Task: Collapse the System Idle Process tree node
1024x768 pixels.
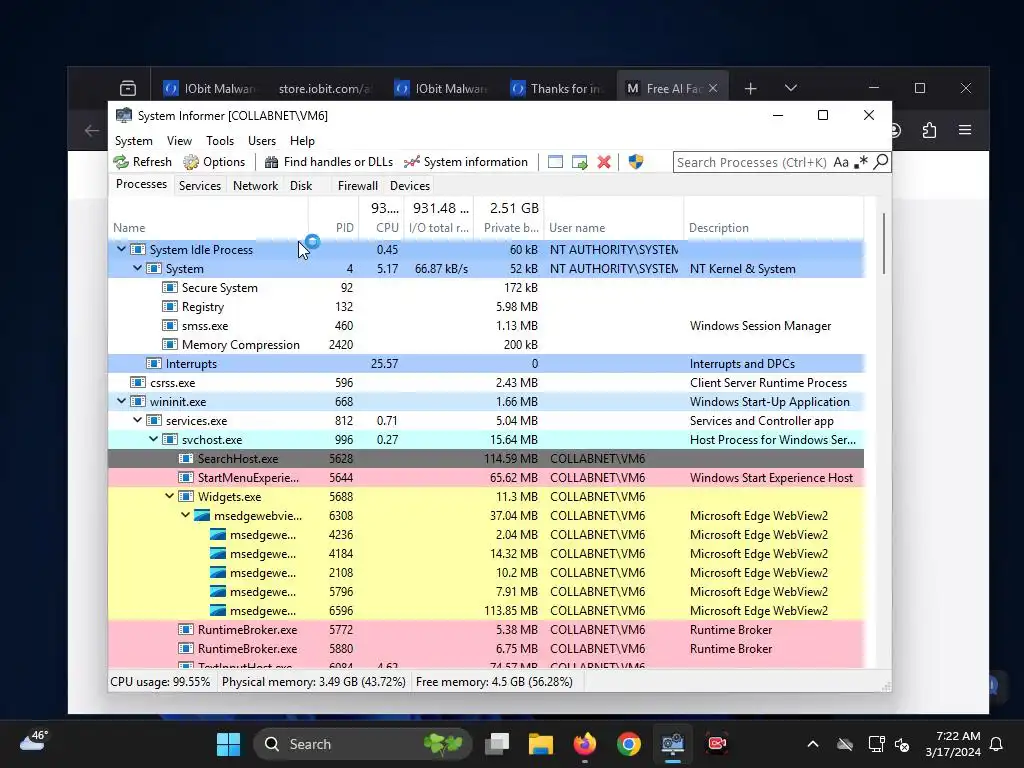Action: pyautogui.click(x=121, y=249)
